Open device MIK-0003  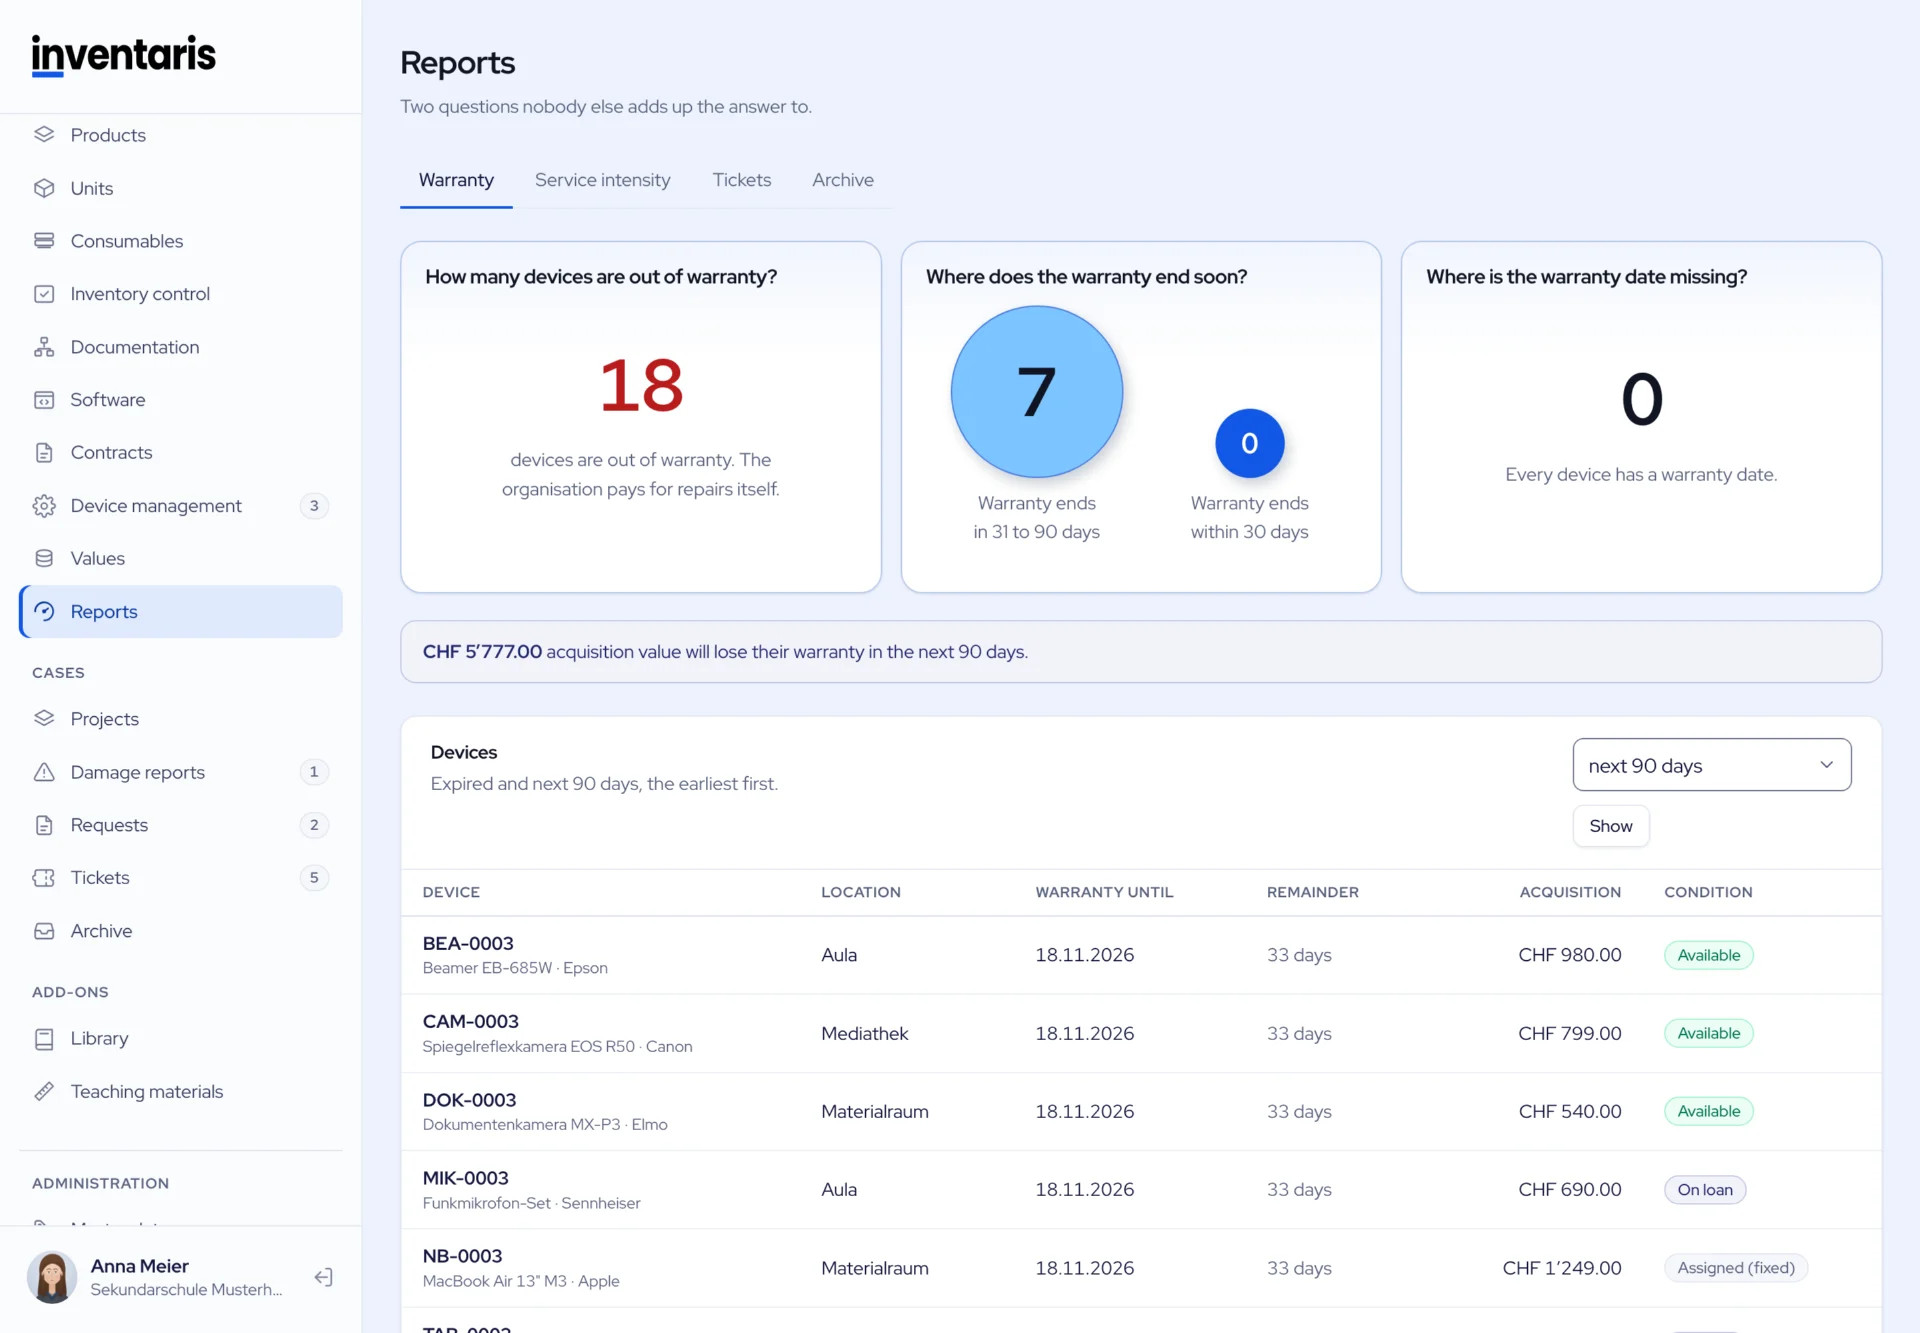pos(465,1178)
